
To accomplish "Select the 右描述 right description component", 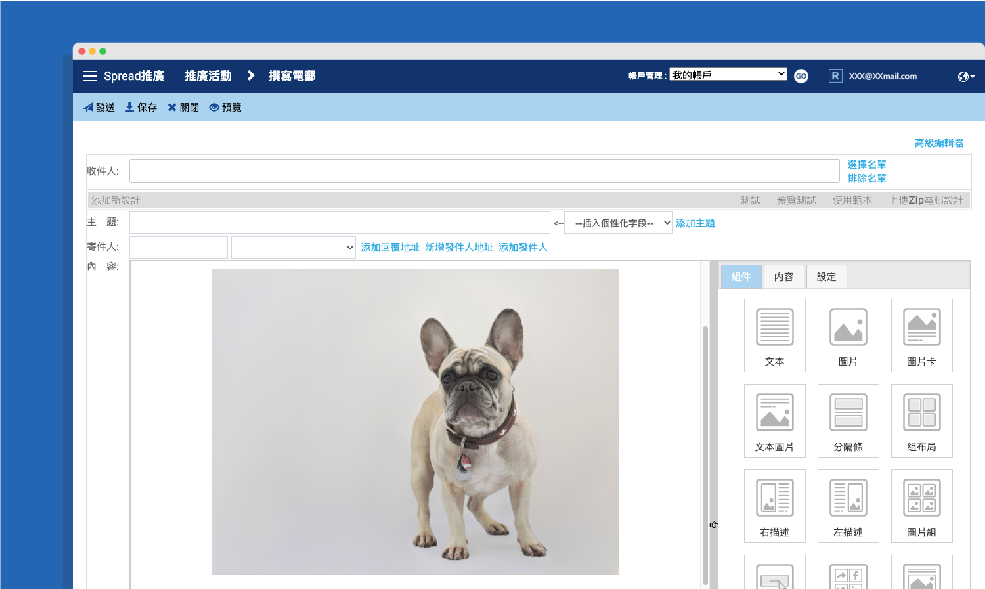I will click(x=775, y=506).
